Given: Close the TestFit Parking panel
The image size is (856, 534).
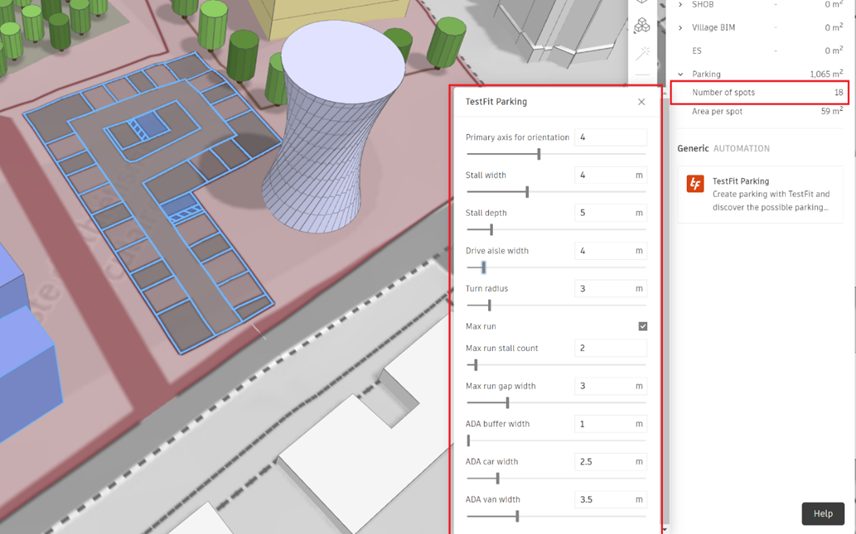Looking at the screenshot, I should tap(641, 102).
